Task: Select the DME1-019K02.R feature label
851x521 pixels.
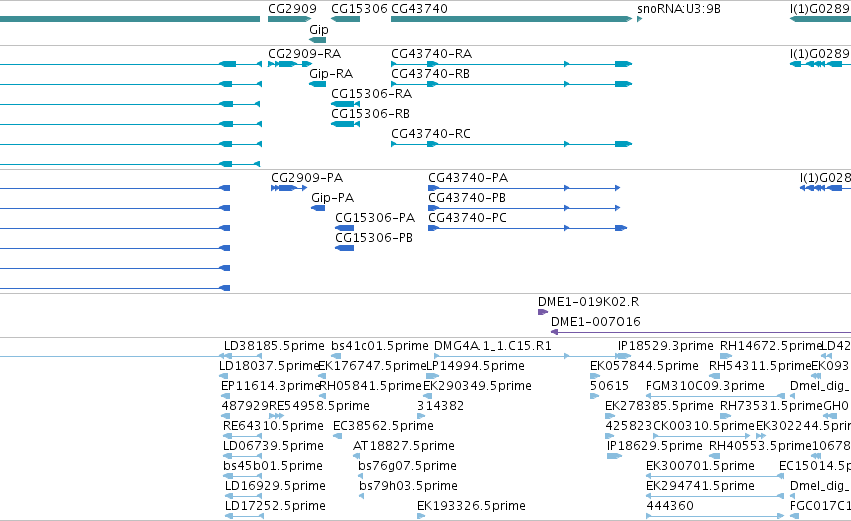Action: pyautogui.click(x=588, y=302)
